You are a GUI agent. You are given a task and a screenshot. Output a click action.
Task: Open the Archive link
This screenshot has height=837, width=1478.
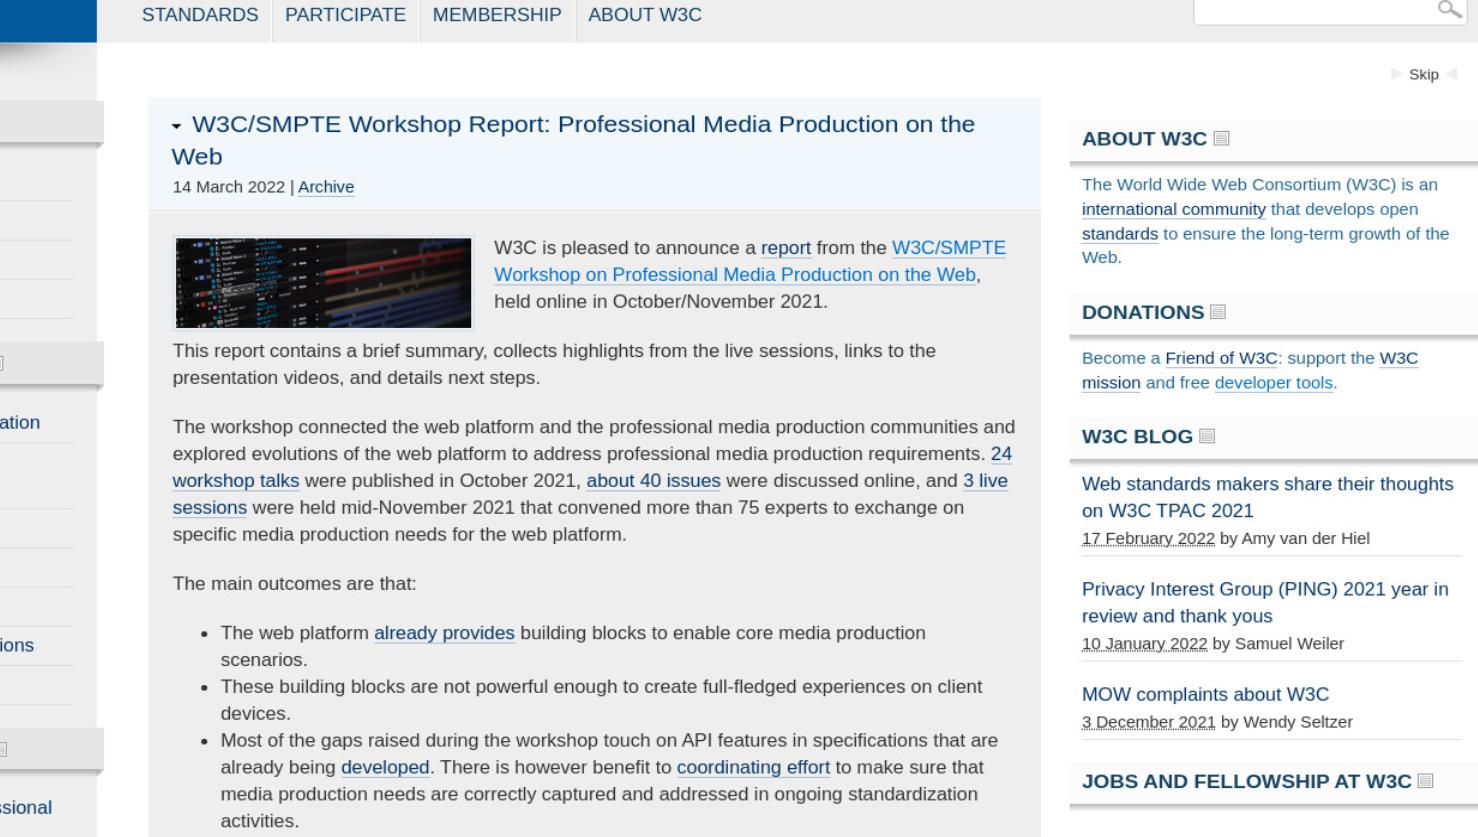click(326, 187)
